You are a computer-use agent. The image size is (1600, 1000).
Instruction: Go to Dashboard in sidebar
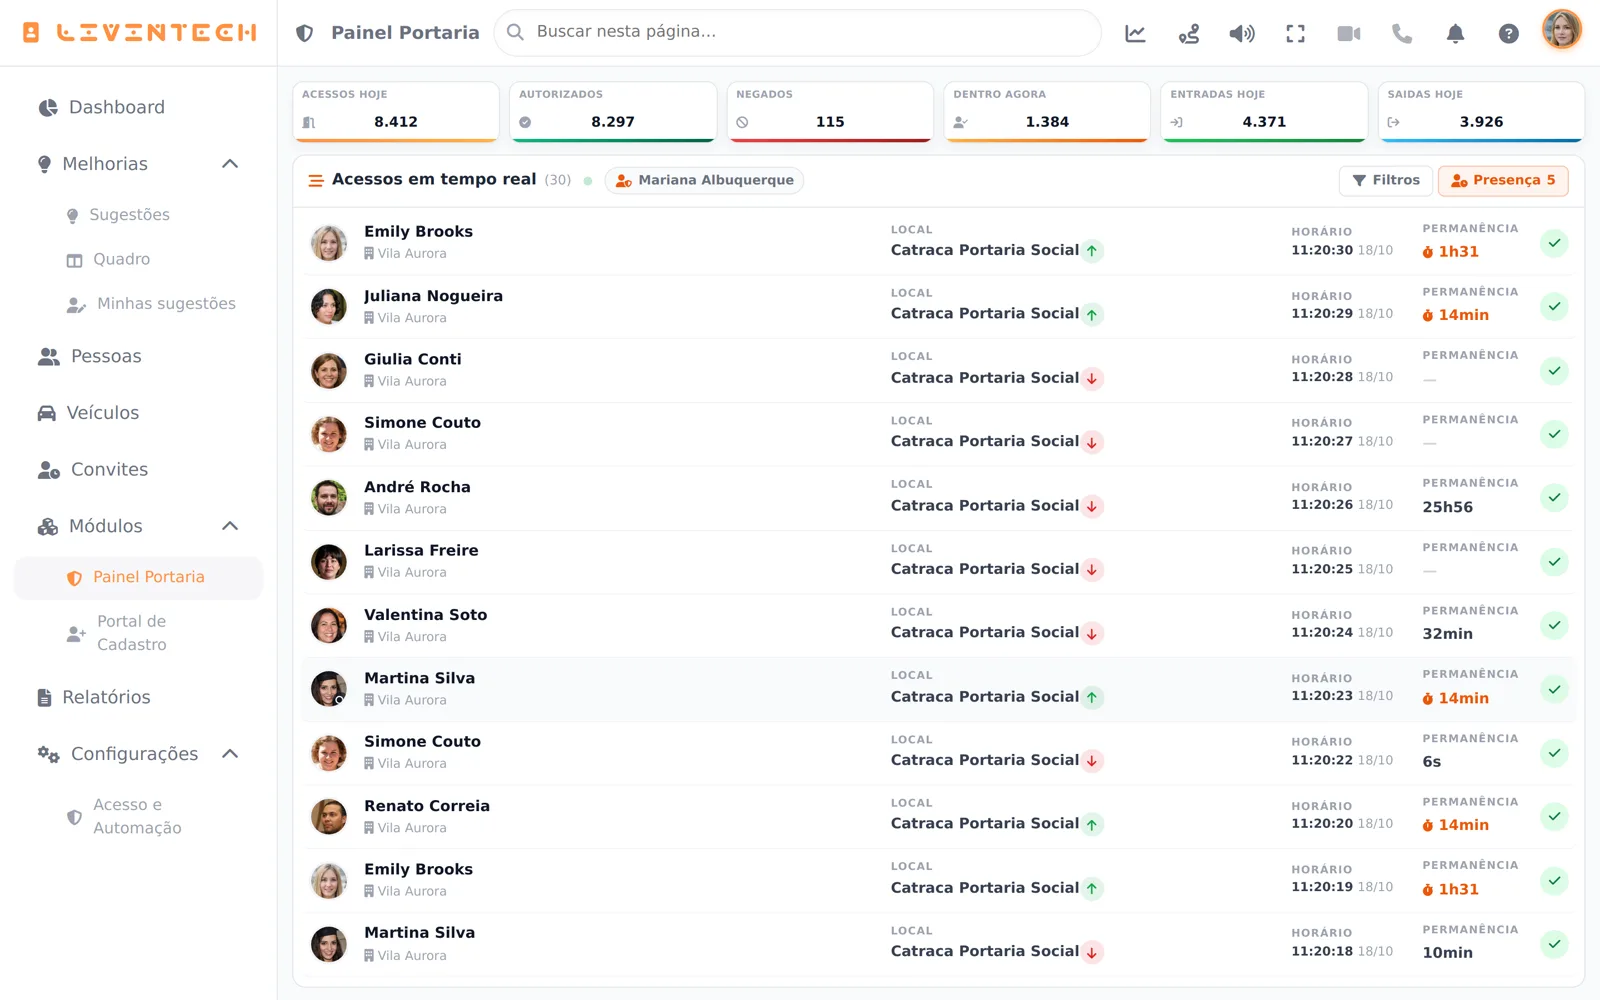pos(139,107)
